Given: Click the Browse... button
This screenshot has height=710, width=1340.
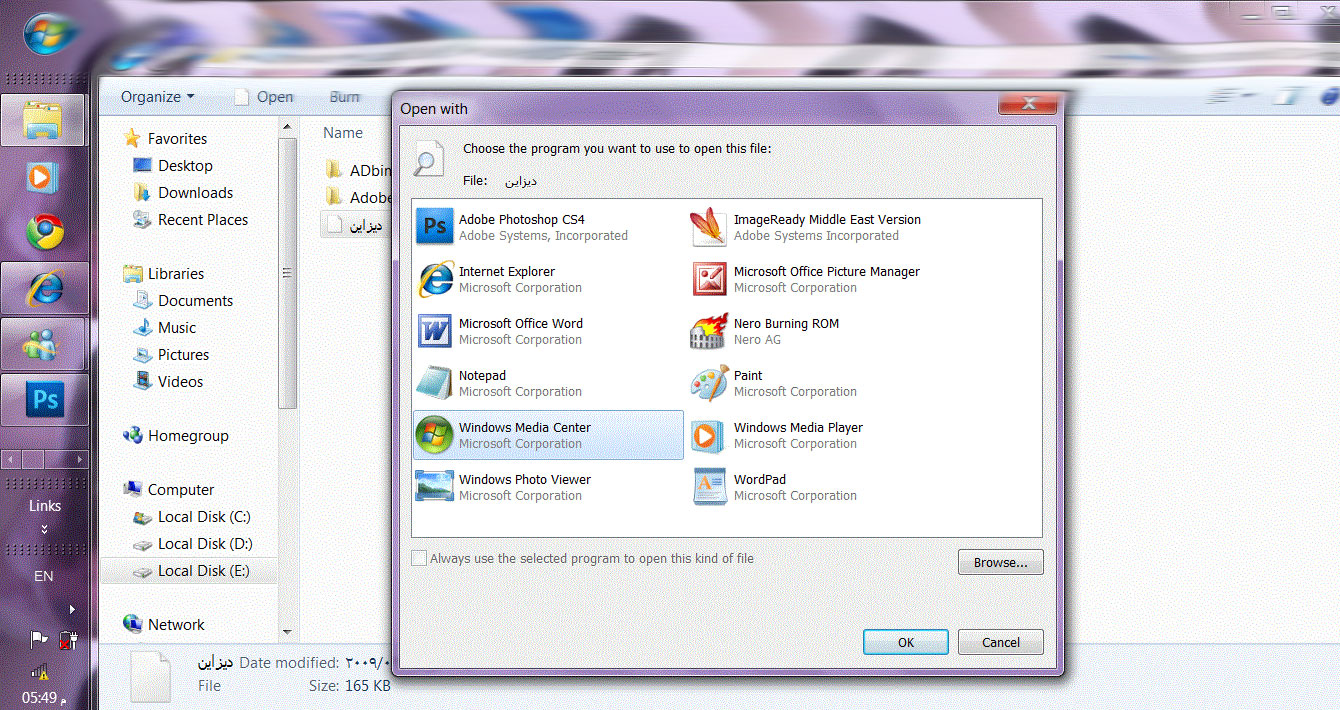Looking at the screenshot, I should point(1000,562).
